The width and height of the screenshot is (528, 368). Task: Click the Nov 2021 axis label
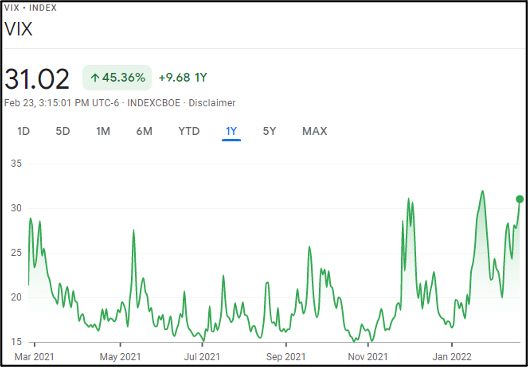368,357
